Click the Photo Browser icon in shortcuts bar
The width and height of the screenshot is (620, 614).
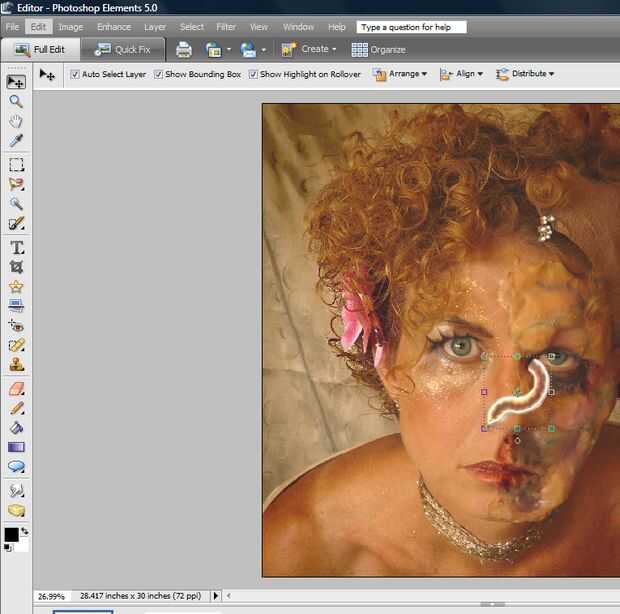click(x=213, y=50)
